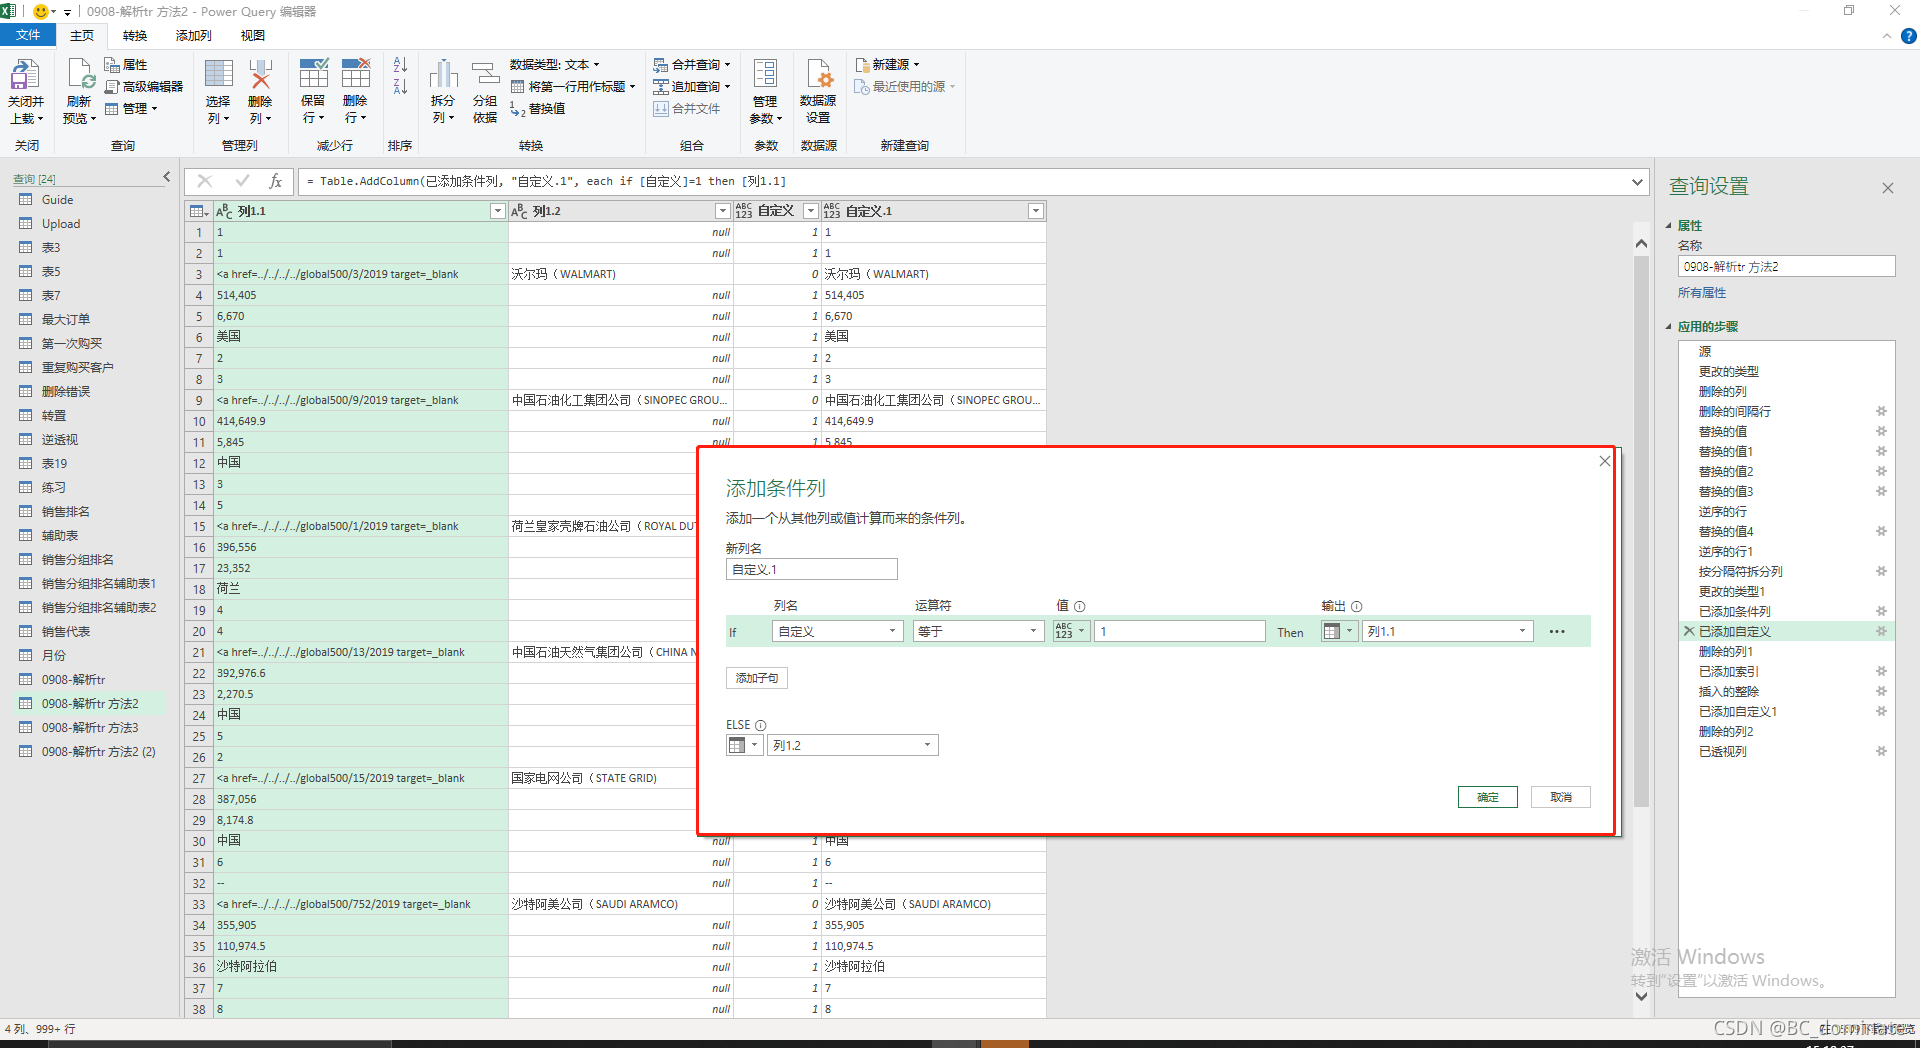The width and height of the screenshot is (1920, 1048).
Task: Click the Group By (分组依据) icon
Action: 485,76
